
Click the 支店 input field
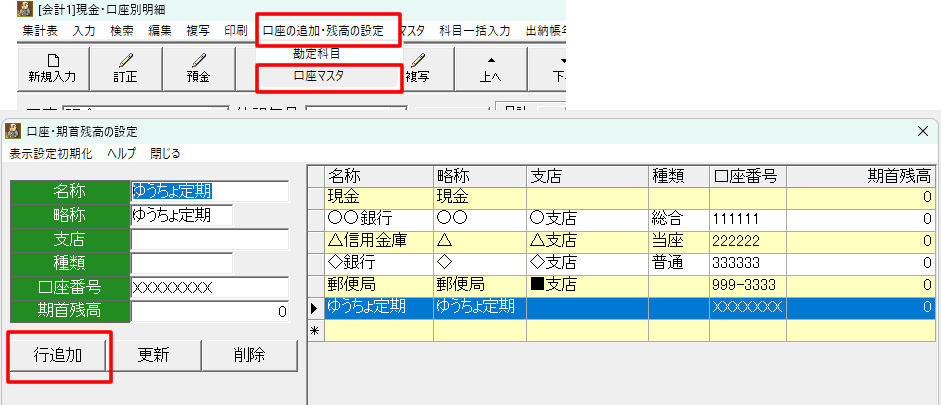[209, 239]
